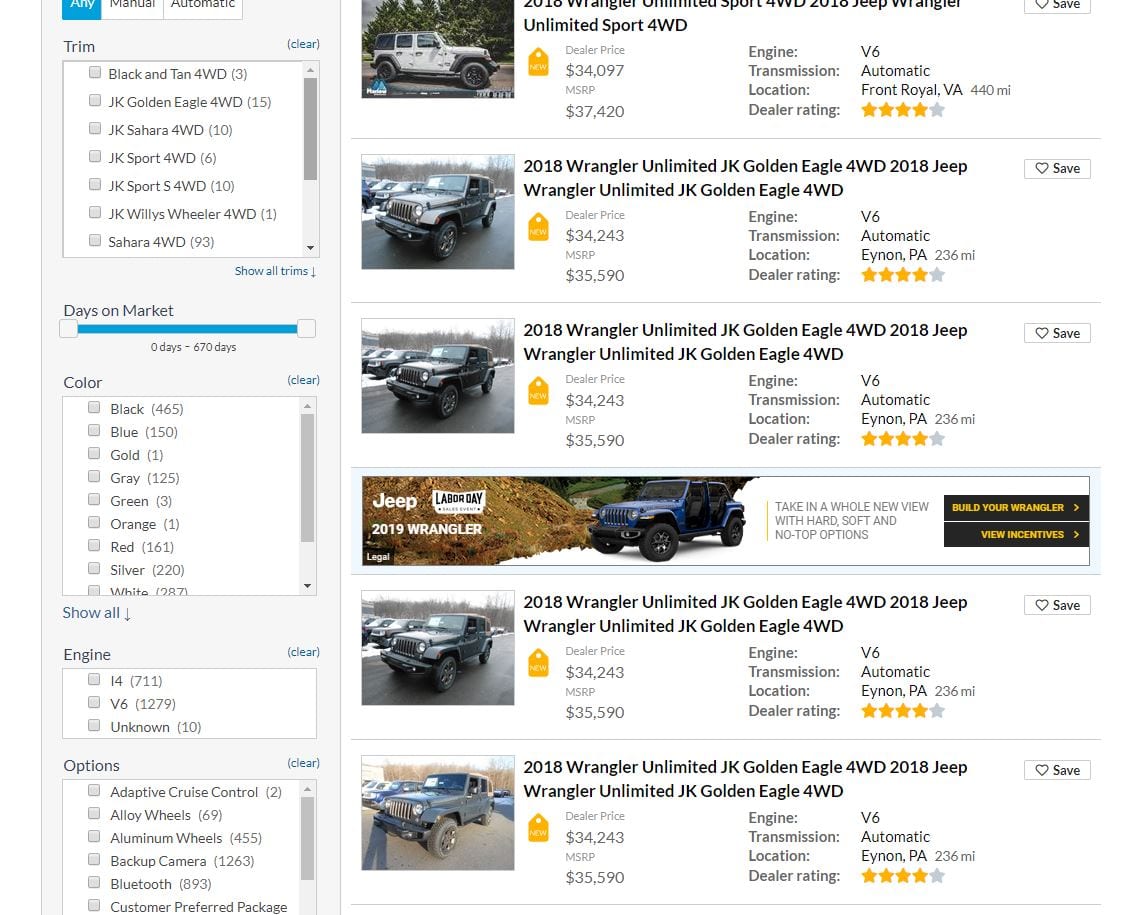
Task: Filter by Red color
Action: click(94, 545)
